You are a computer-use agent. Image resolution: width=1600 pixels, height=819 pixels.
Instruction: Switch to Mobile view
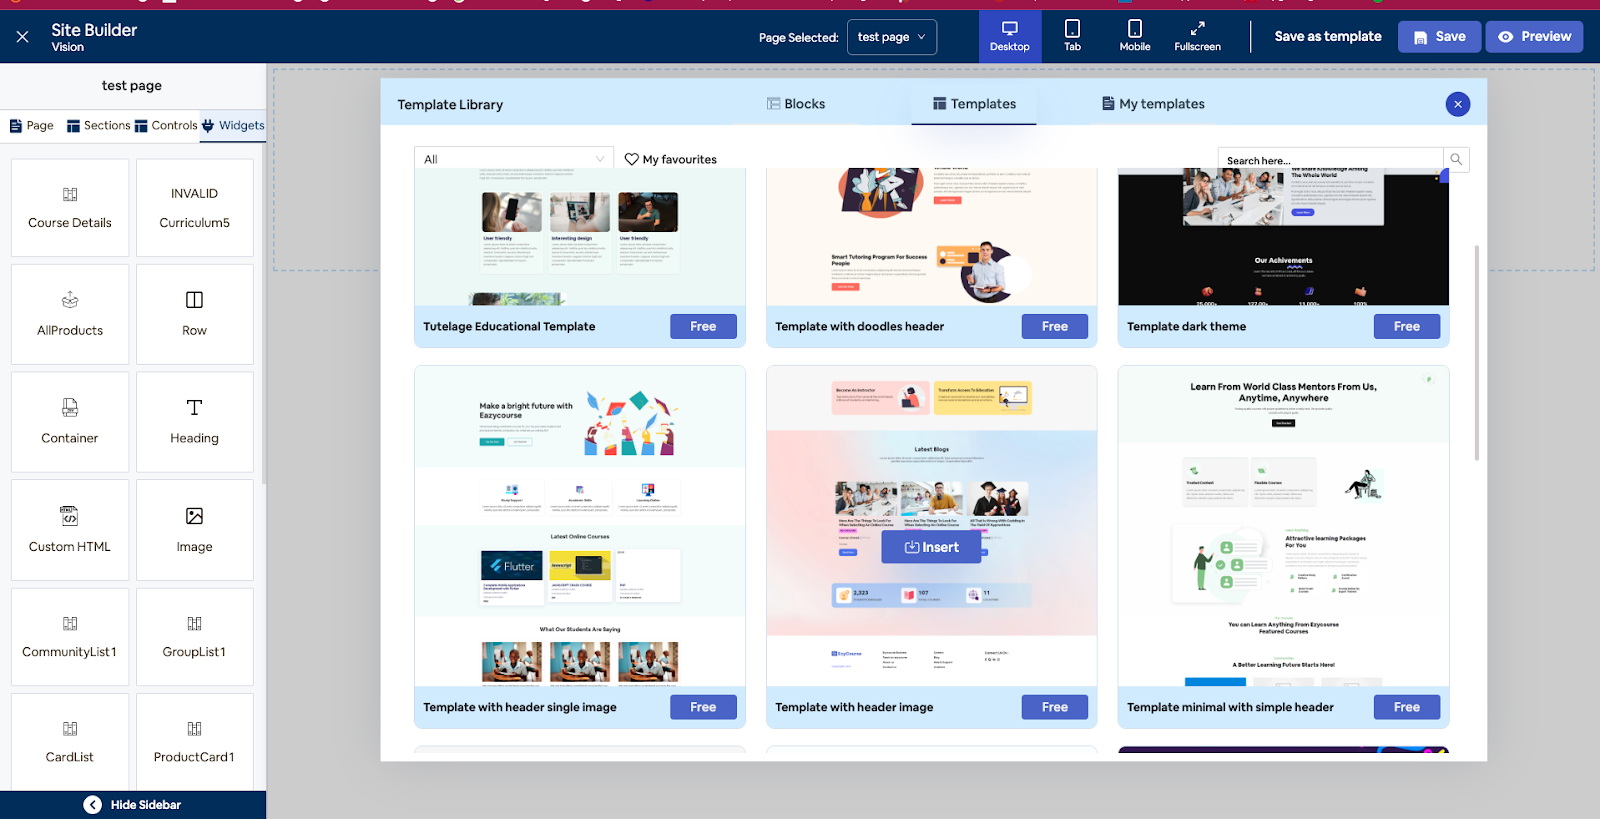[1135, 36]
